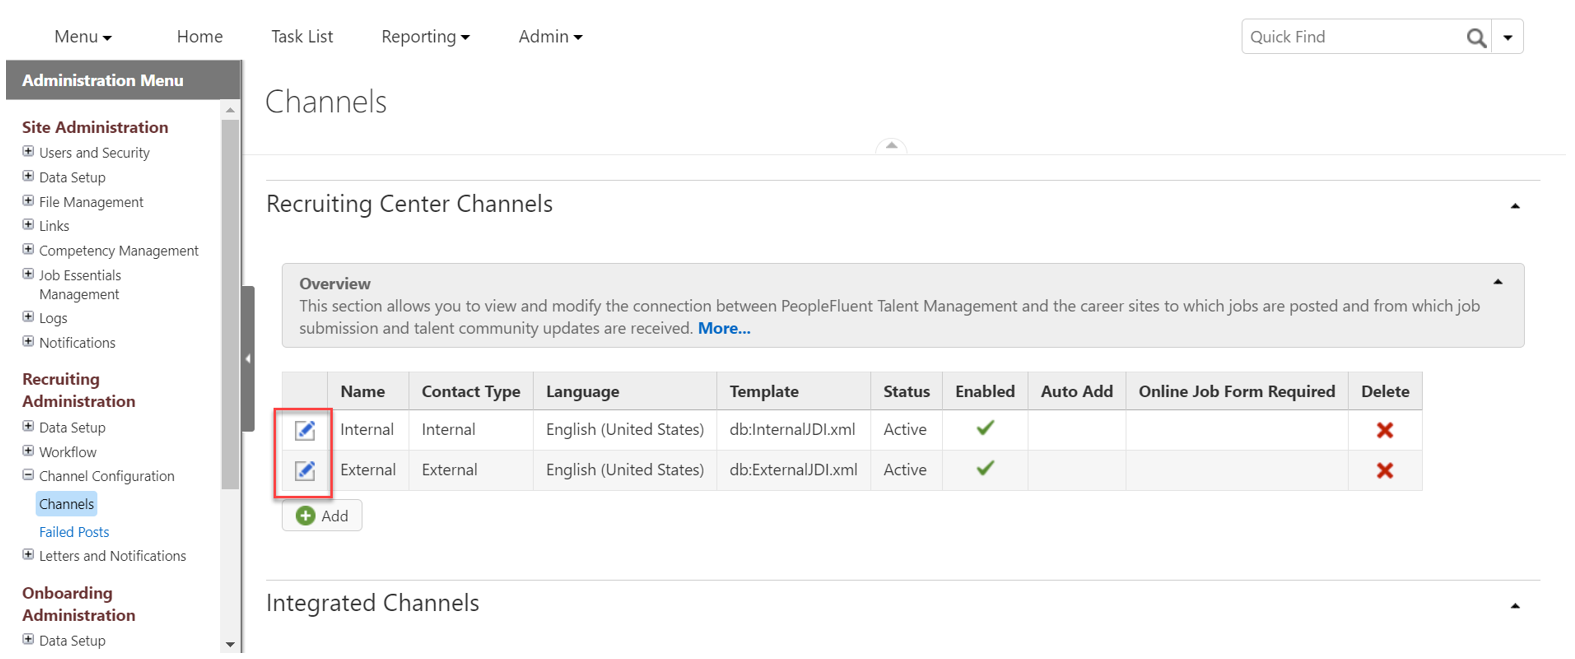The width and height of the screenshot is (1575, 659).
Task: Click db:InternalJDI.xml template cell
Action: click(x=793, y=430)
